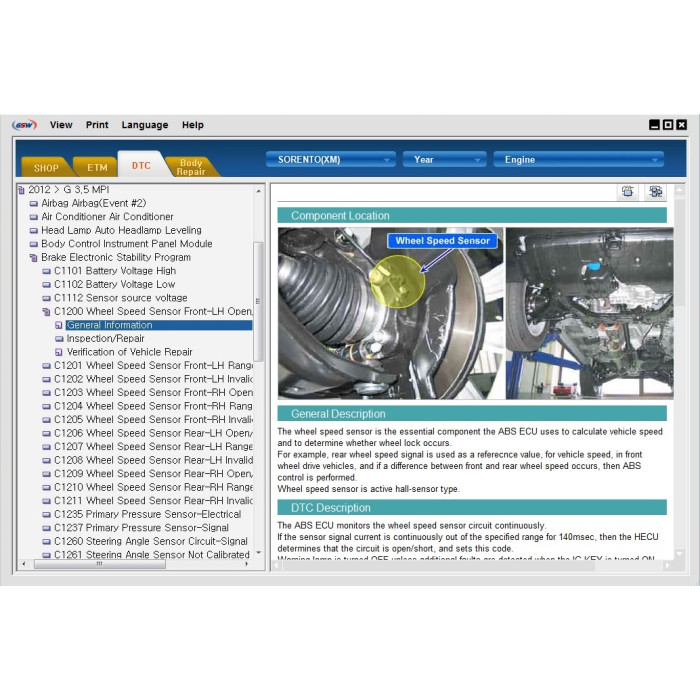The image size is (700, 700).
Task: Click the tree horizontal scroll-left arrow
Action: [x=24, y=564]
